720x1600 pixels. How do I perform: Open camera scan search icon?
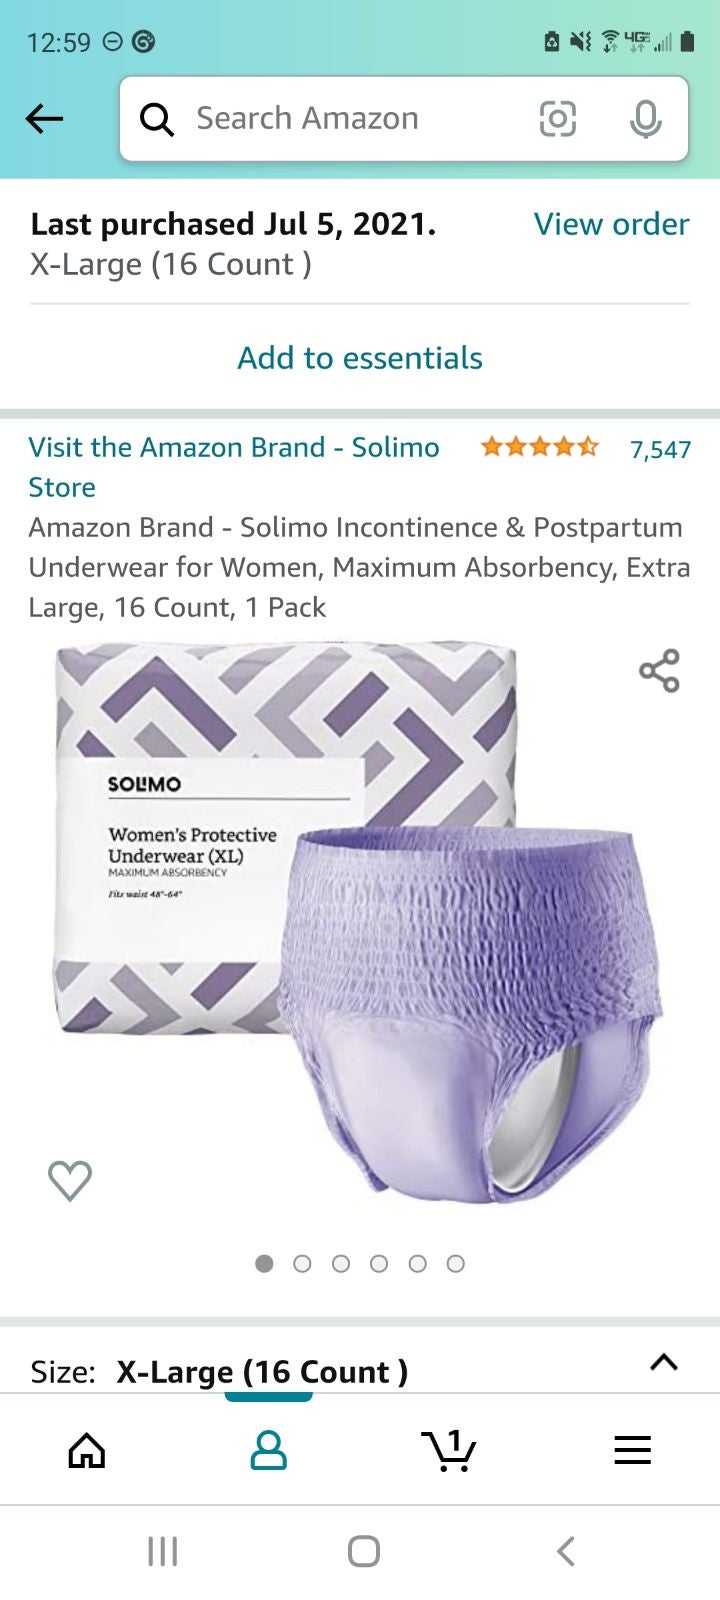tap(558, 119)
